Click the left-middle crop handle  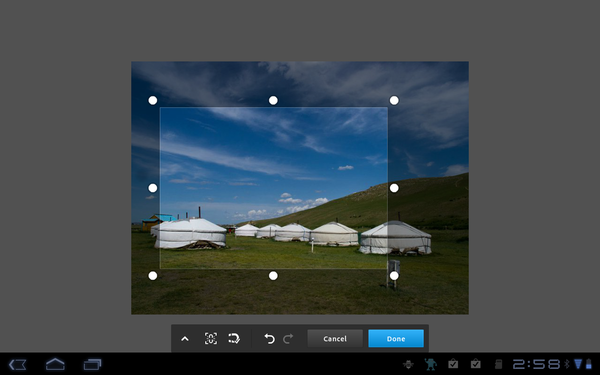[153, 188]
